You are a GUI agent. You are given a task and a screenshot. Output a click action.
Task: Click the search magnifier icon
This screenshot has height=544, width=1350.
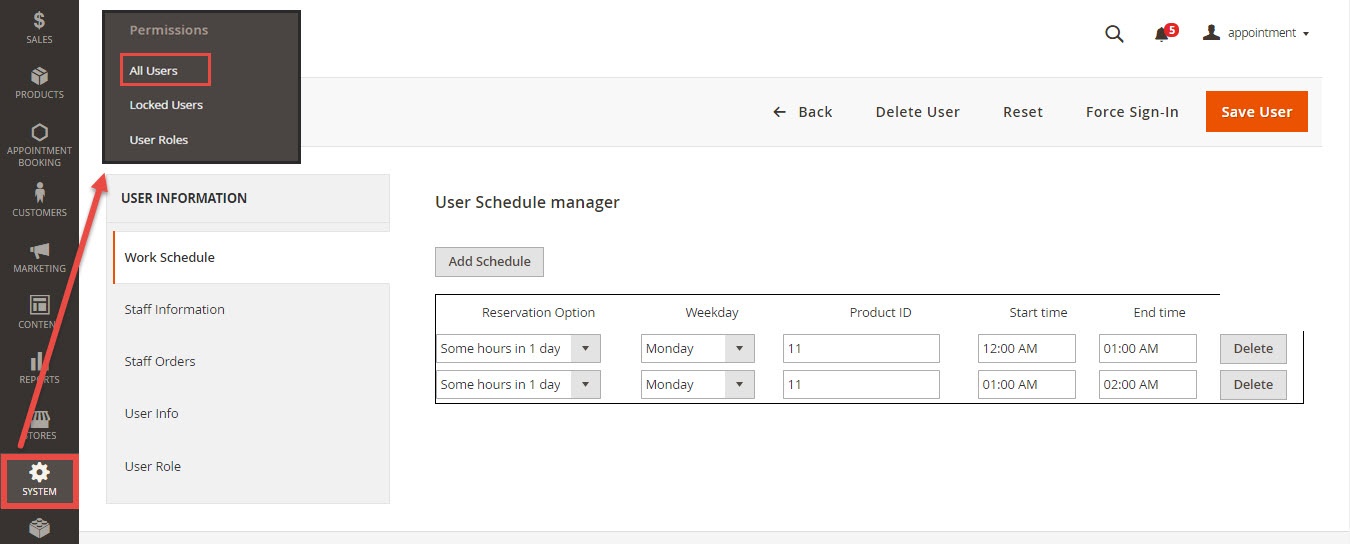pos(1114,34)
